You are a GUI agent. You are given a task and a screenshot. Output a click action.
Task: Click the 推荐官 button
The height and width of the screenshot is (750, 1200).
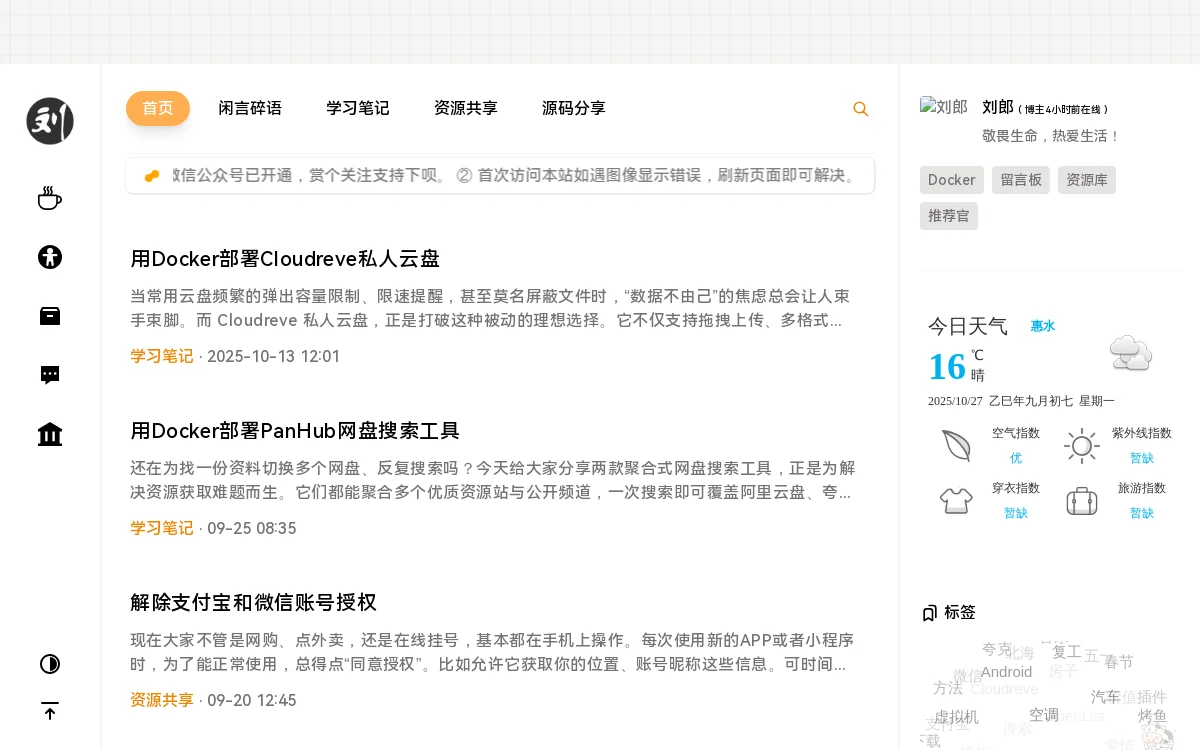click(948, 216)
